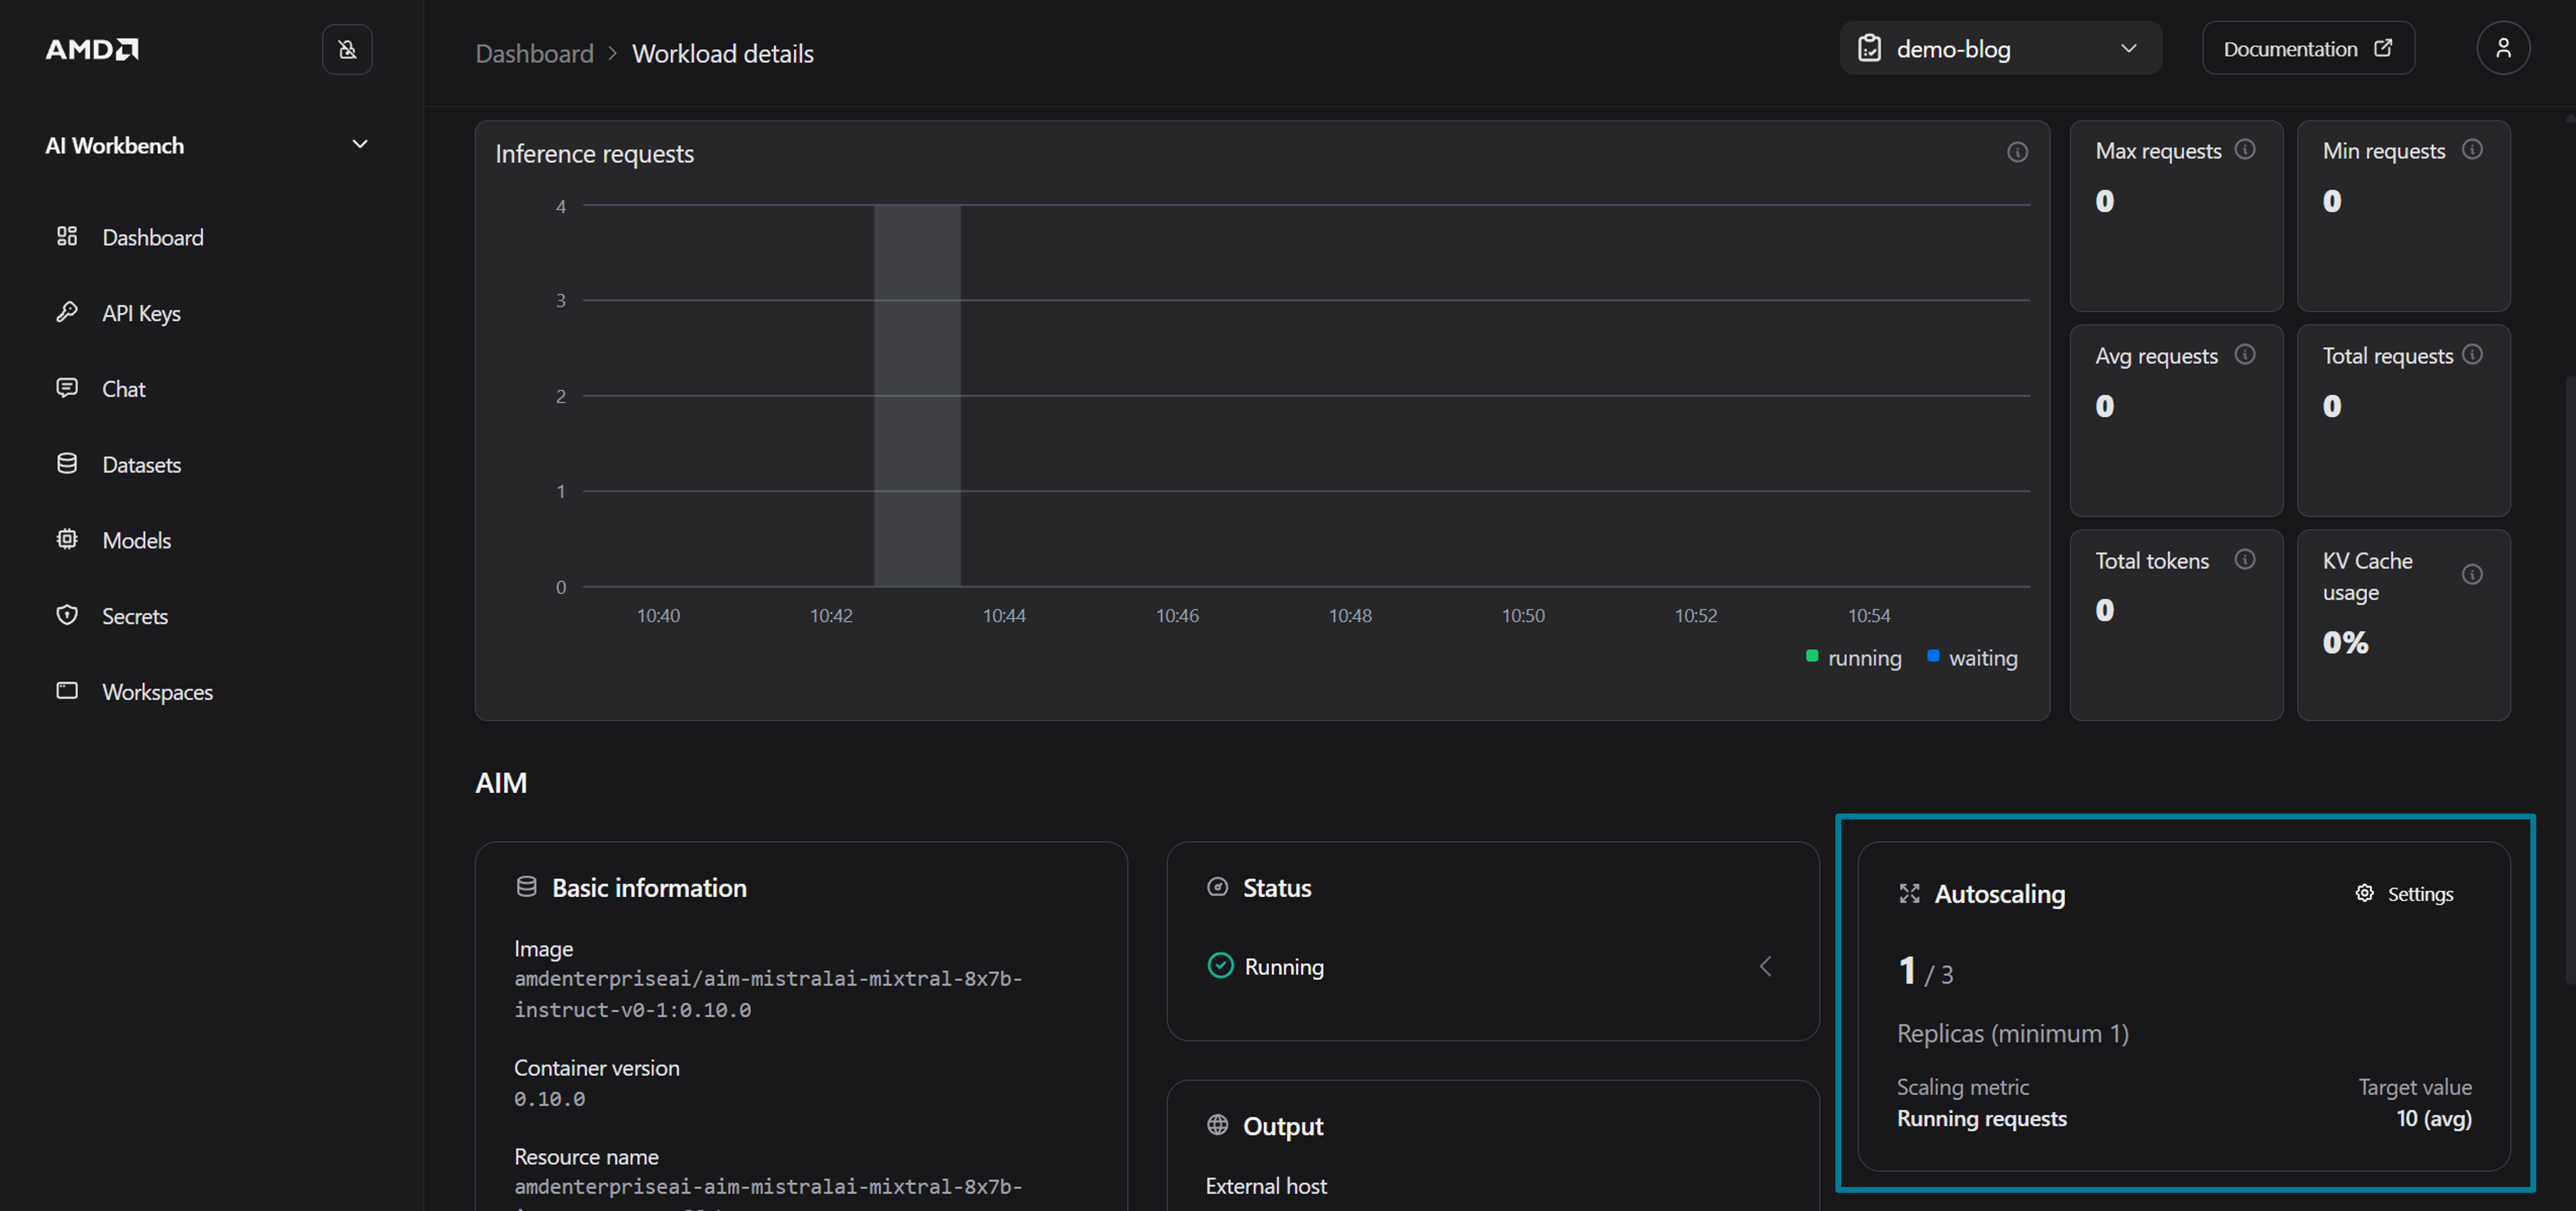Click the Total requests info icon
The image size is (2576, 1211).
2471,355
